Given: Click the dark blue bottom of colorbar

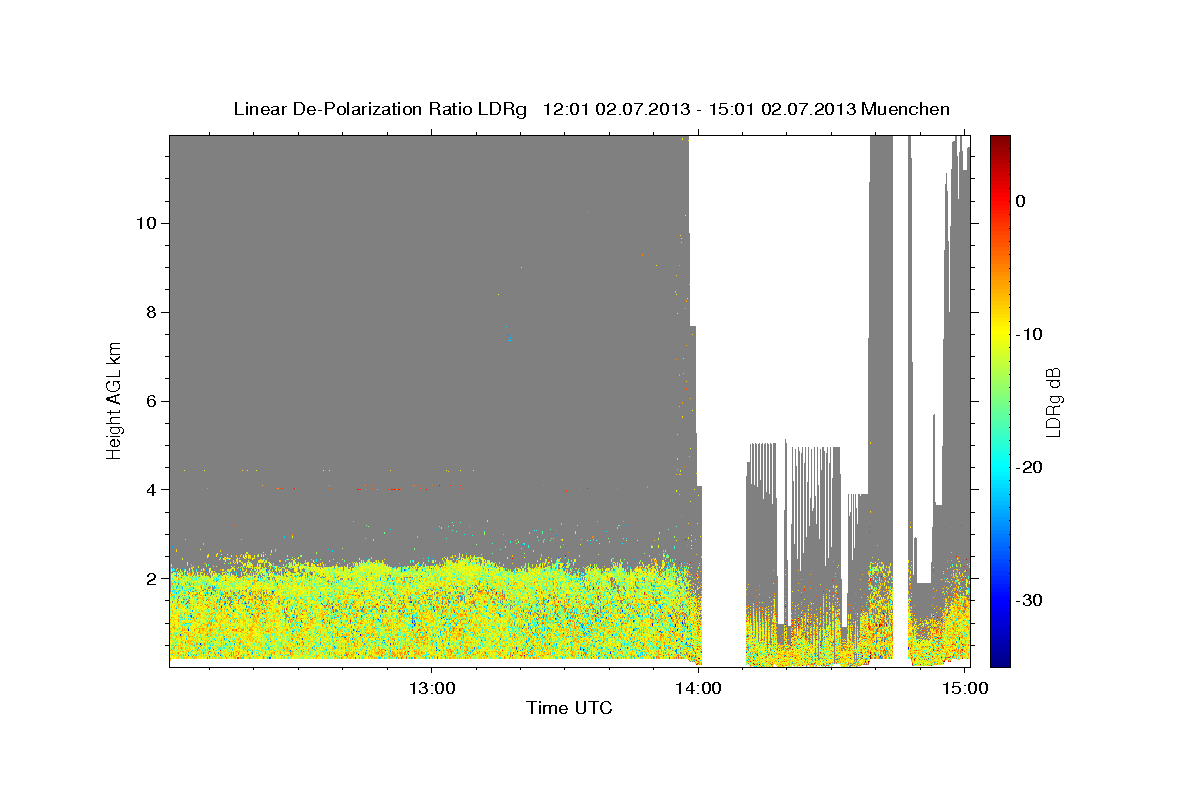Looking at the screenshot, I should 1000,658.
